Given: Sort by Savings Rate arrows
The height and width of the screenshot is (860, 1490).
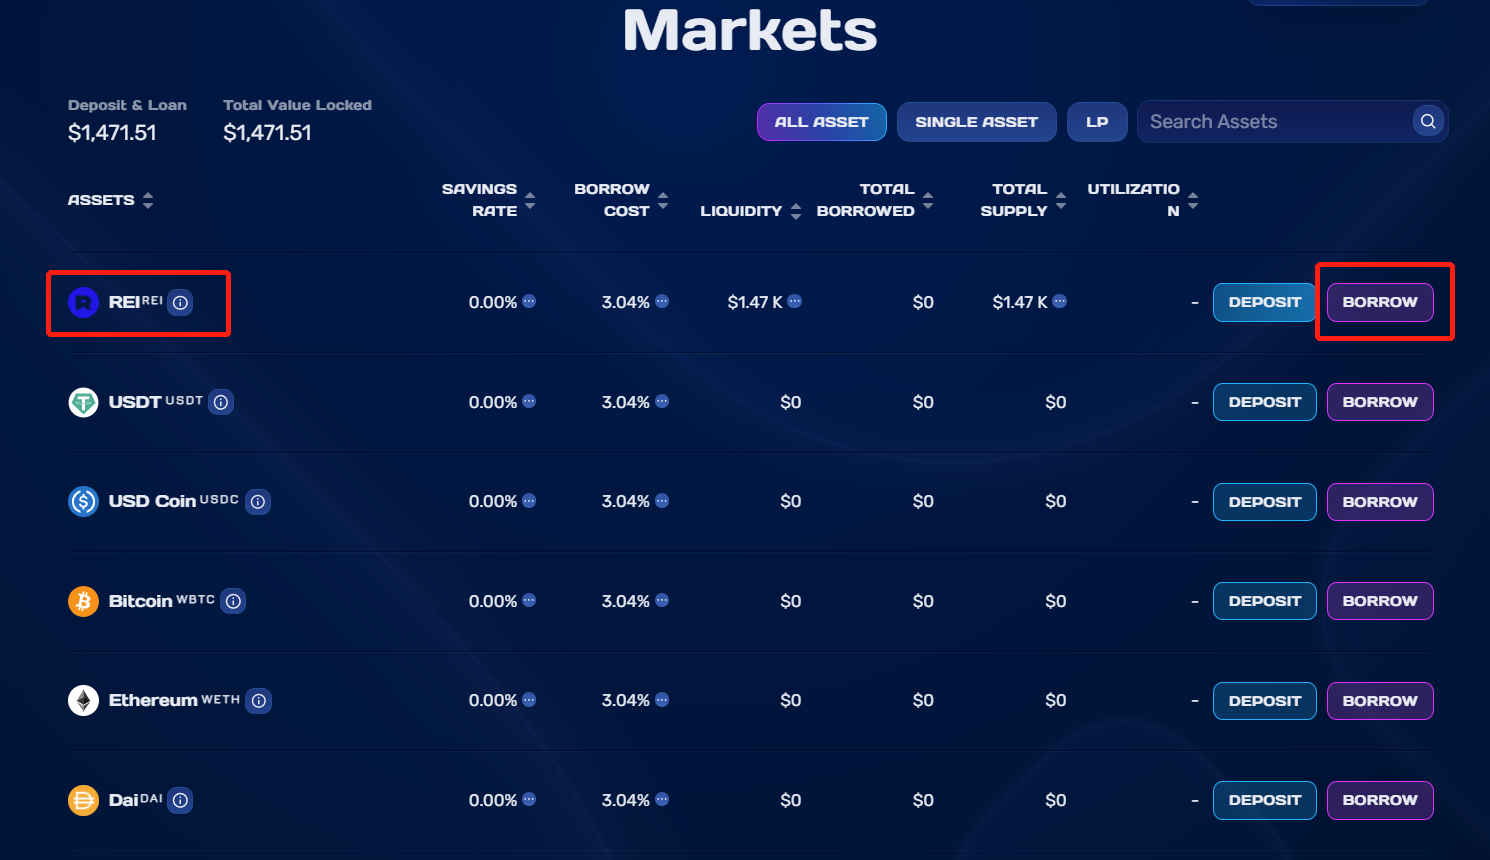Looking at the screenshot, I should coord(530,200).
